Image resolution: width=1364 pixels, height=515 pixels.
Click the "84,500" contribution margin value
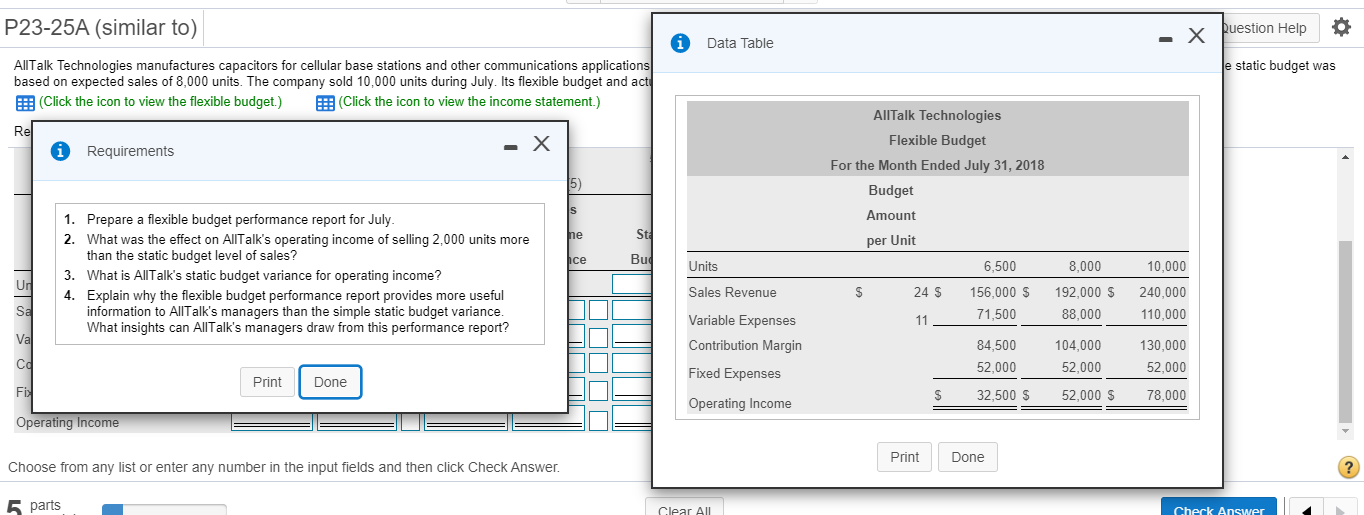click(x=996, y=346)
